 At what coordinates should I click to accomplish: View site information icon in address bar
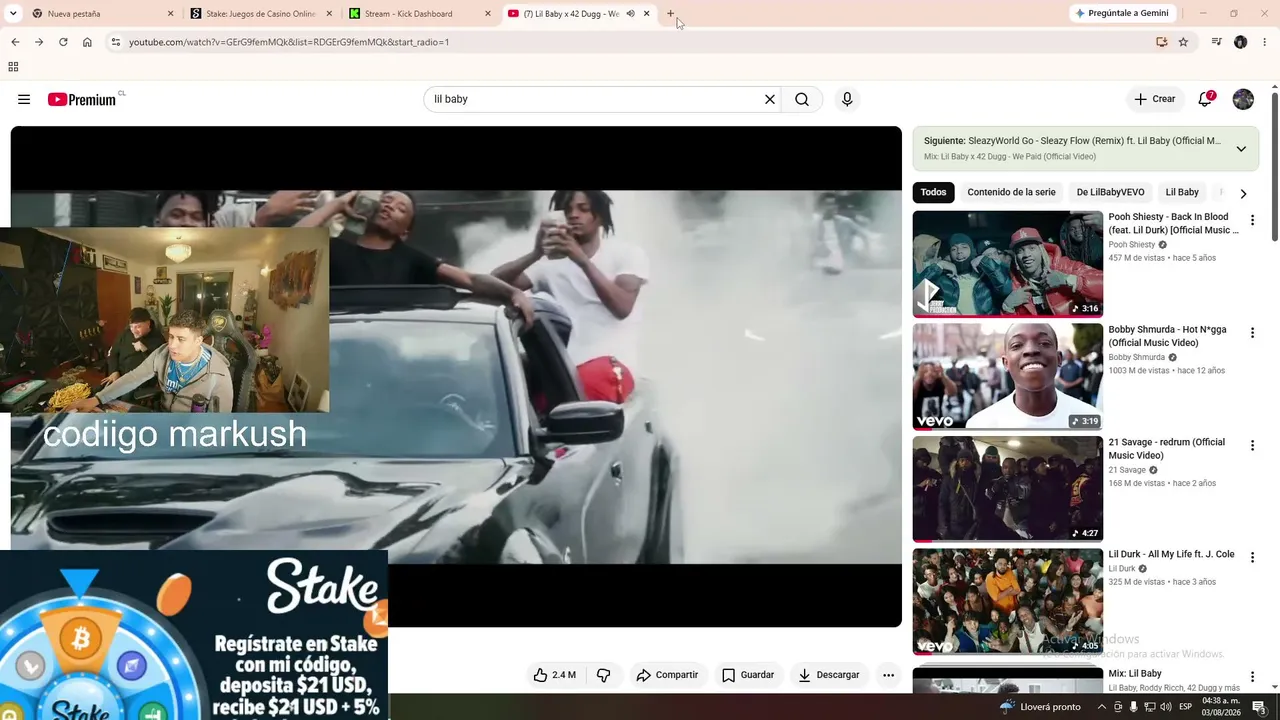pyautogui.click(x=116, y=42)
